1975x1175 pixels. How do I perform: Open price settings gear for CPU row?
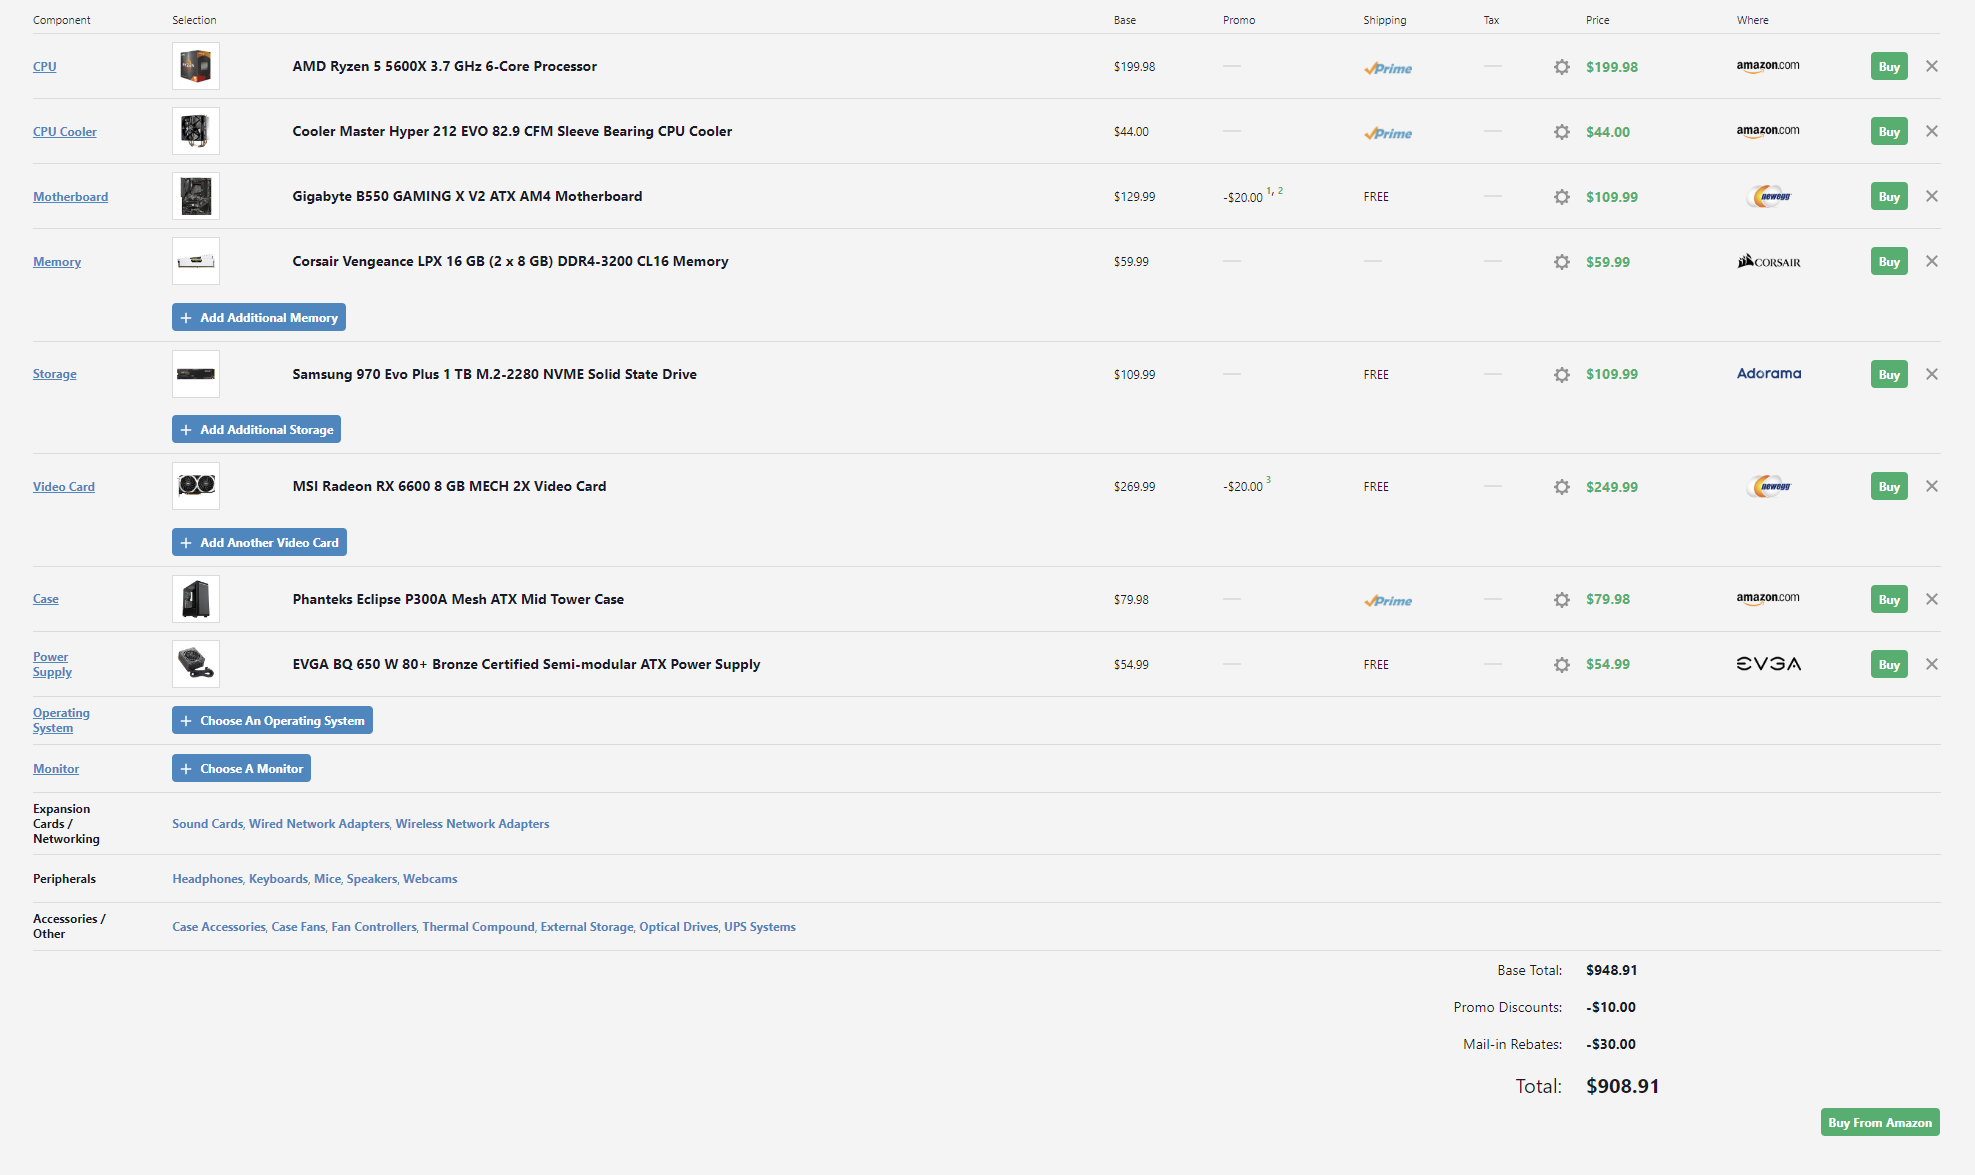click(x=1561, y=67)
